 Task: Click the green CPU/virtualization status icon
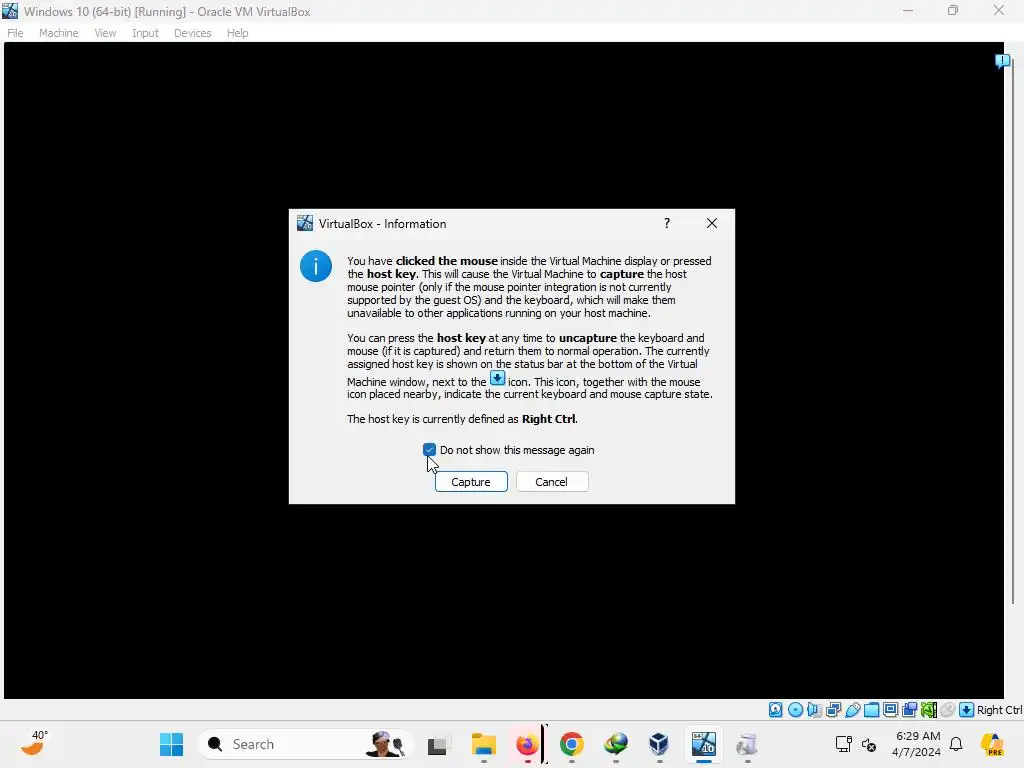point(928,710)
